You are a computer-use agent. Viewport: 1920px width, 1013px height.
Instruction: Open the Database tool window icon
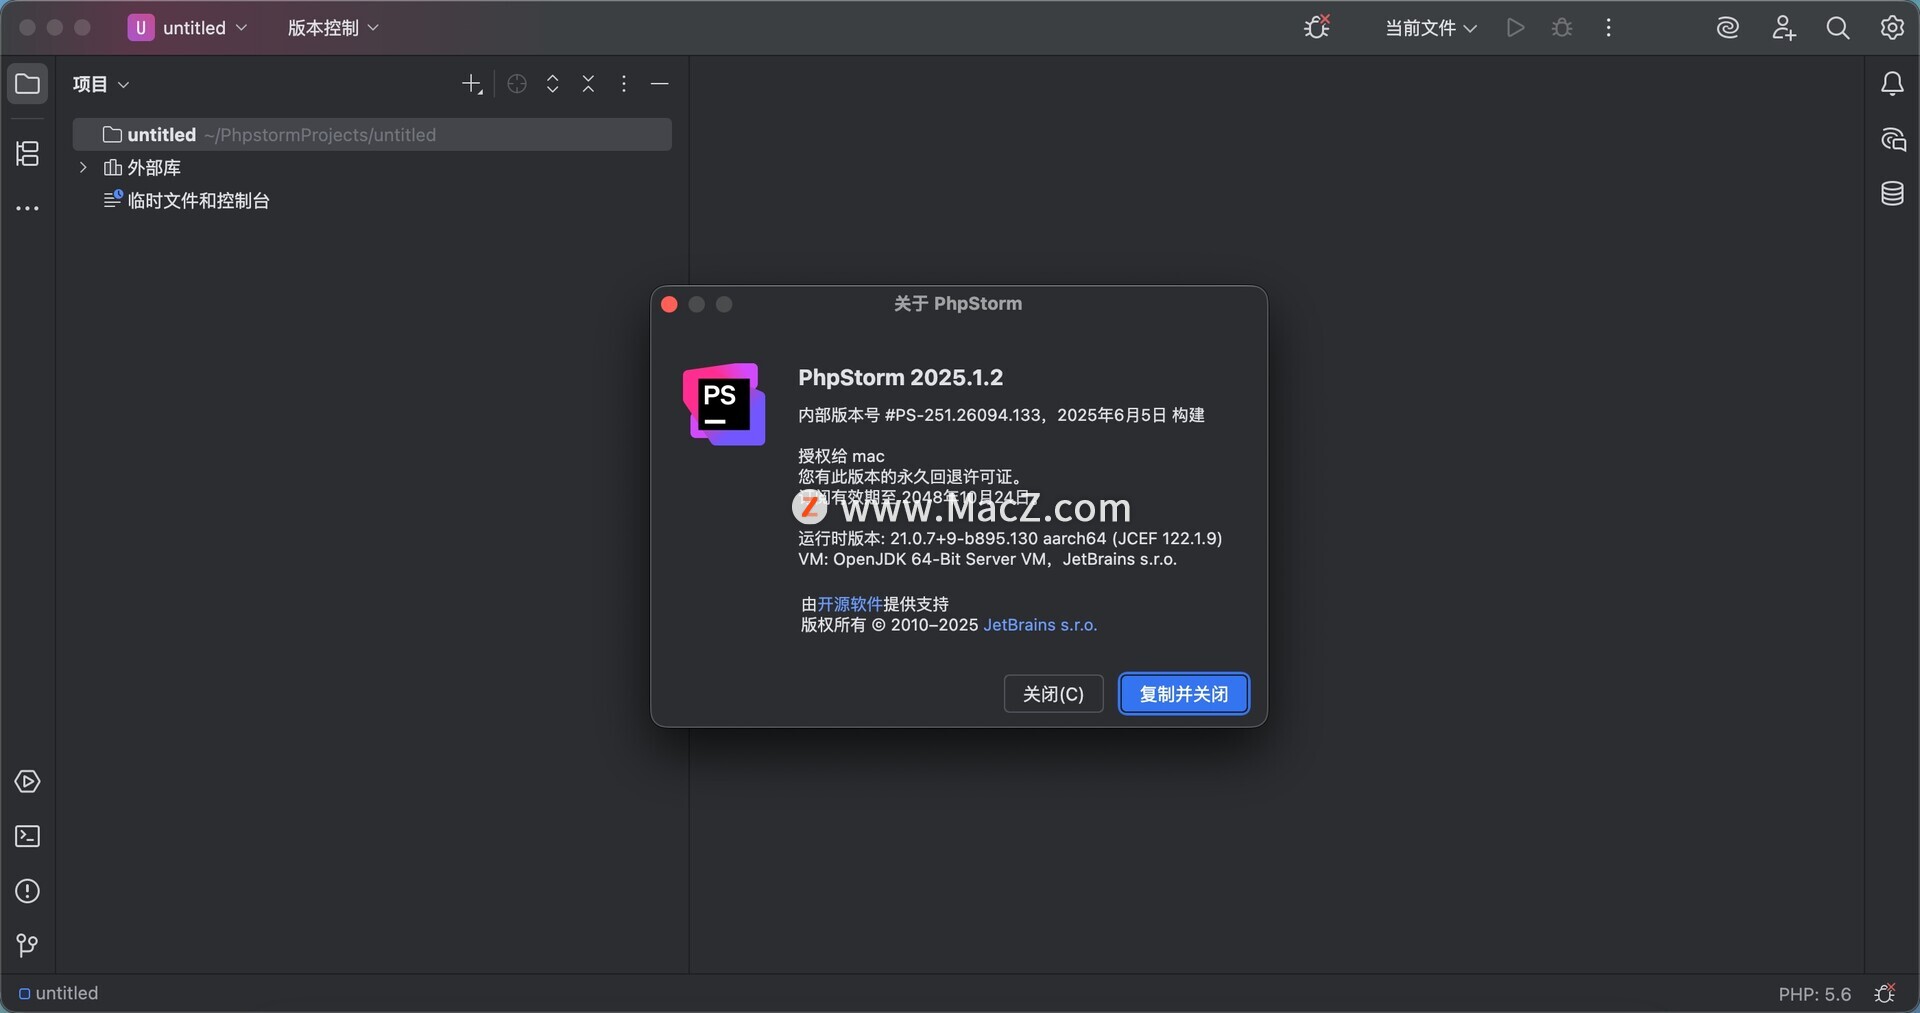click(1892, 193)
